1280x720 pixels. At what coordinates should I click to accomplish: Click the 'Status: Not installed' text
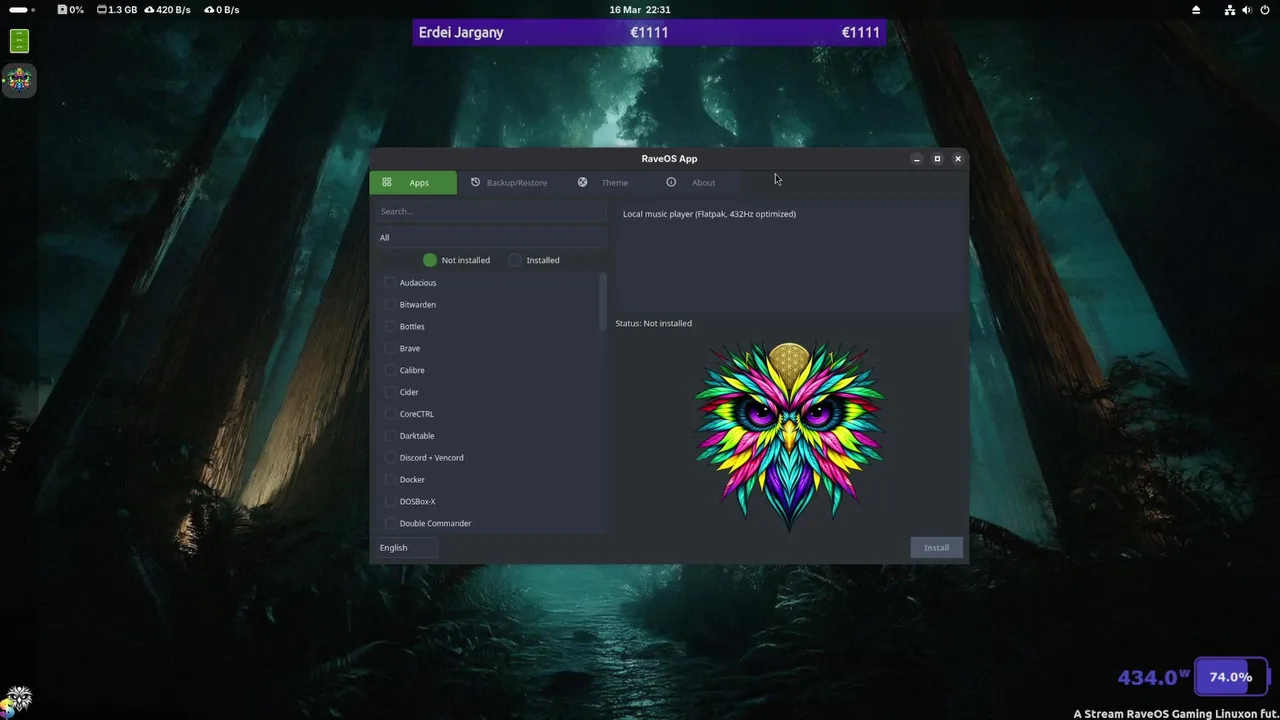tap(653, 323)
